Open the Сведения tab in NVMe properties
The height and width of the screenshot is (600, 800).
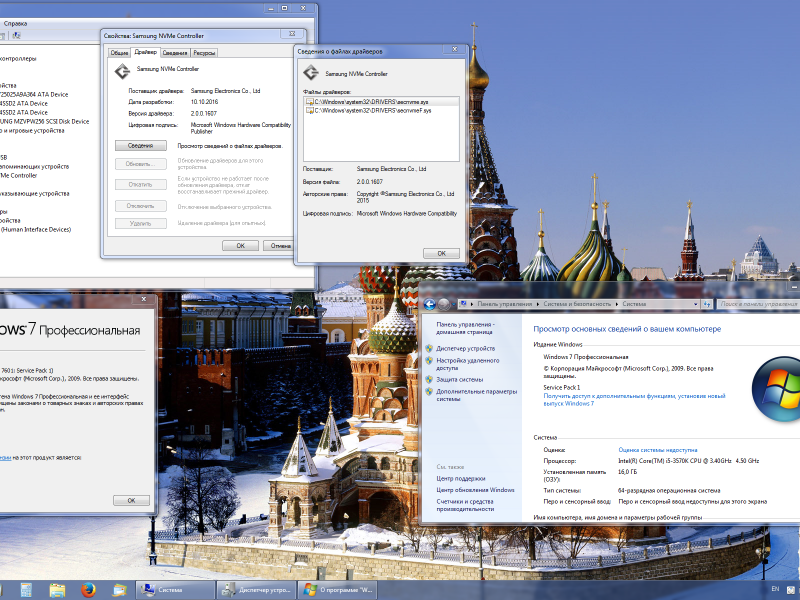point(175,53)
